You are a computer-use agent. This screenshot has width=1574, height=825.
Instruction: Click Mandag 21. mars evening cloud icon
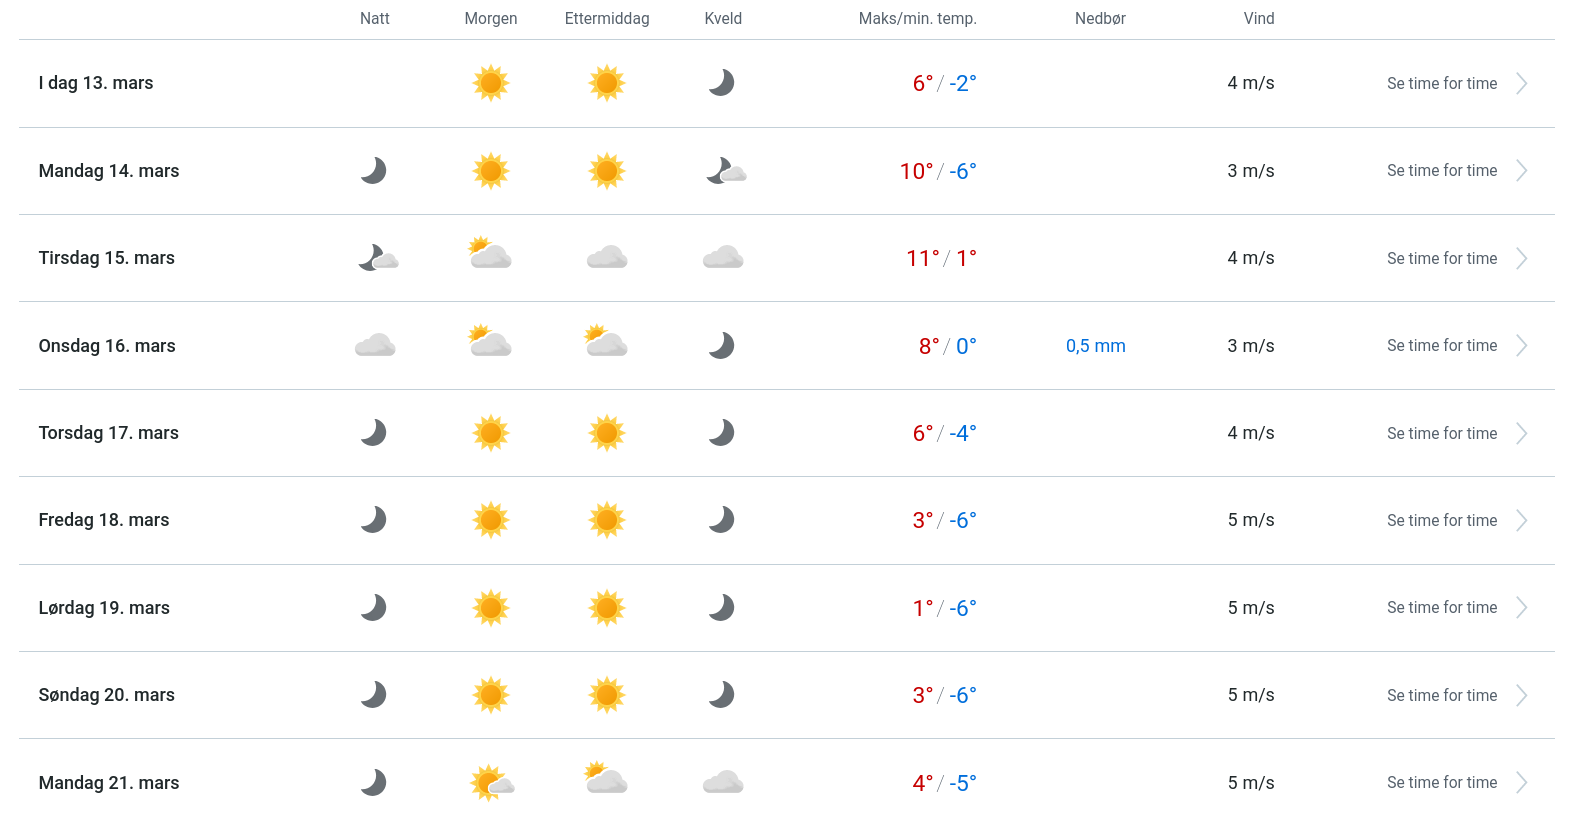(723, 782)
